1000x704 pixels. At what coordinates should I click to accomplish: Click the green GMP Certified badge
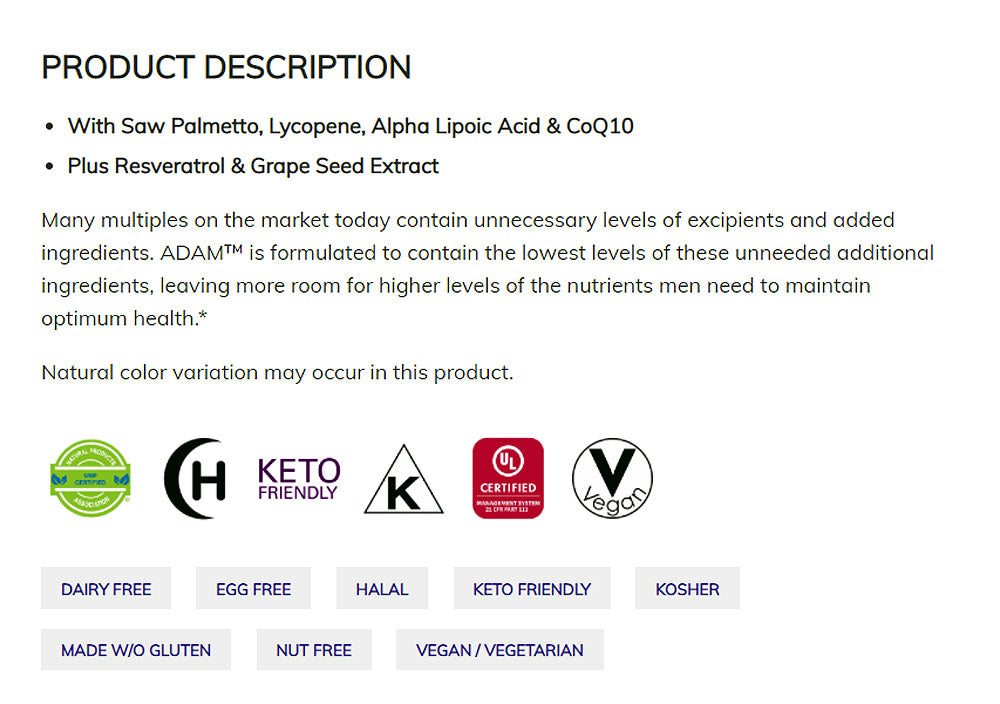(90, 479)
